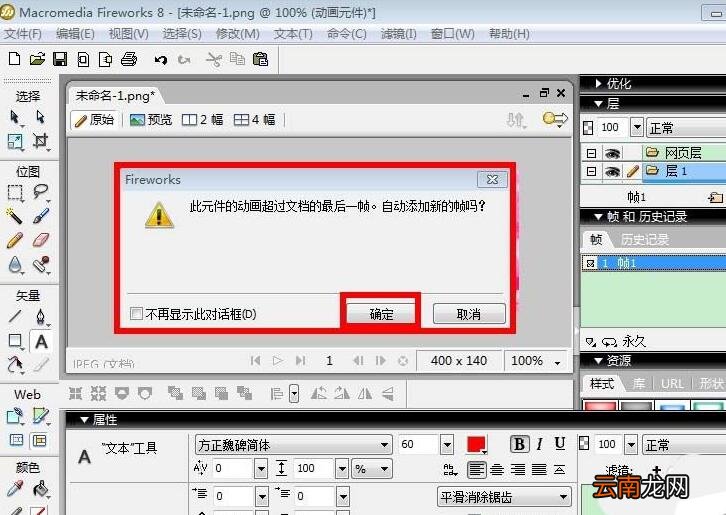The height and width of the screenshot is (515, 726).
Task: Select the Line tool
Action: [x=15, y=317]
